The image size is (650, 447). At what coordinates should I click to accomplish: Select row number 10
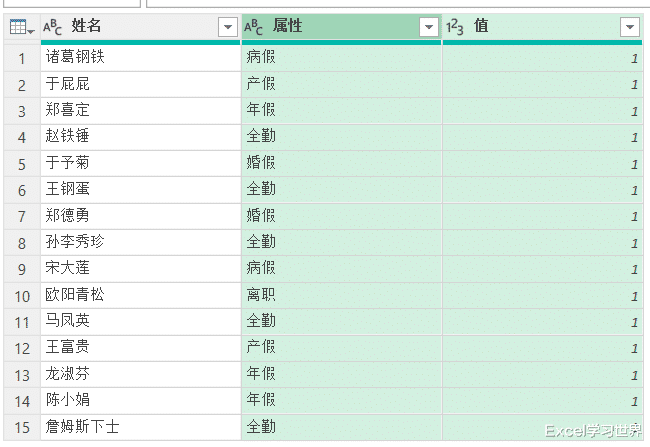point(20,295)
